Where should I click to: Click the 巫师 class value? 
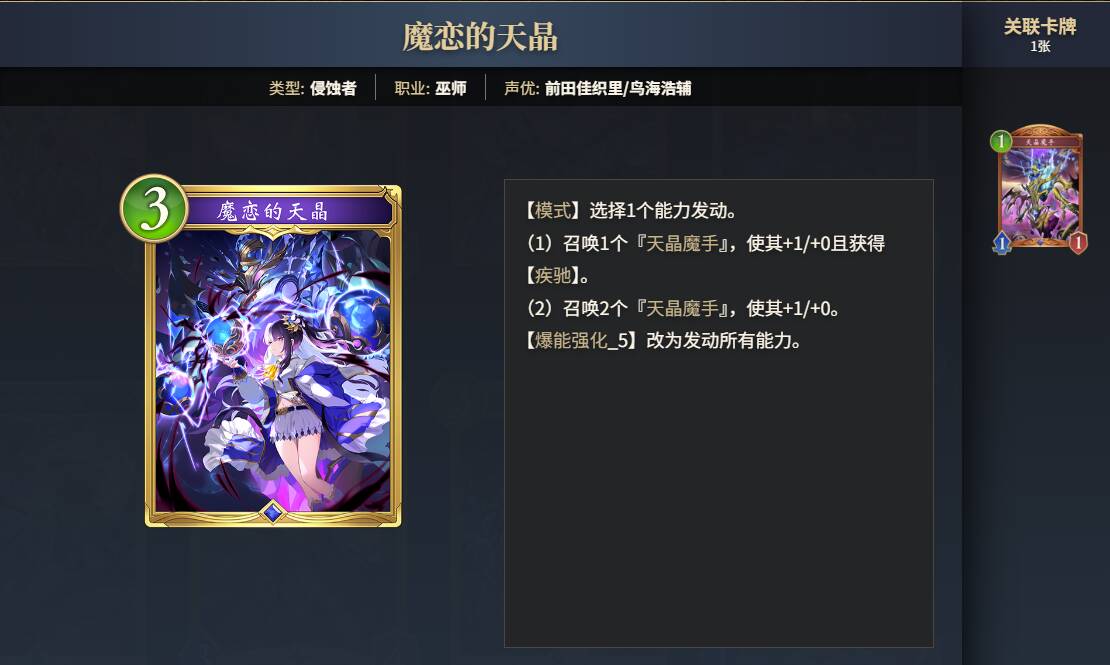(451, 89)
